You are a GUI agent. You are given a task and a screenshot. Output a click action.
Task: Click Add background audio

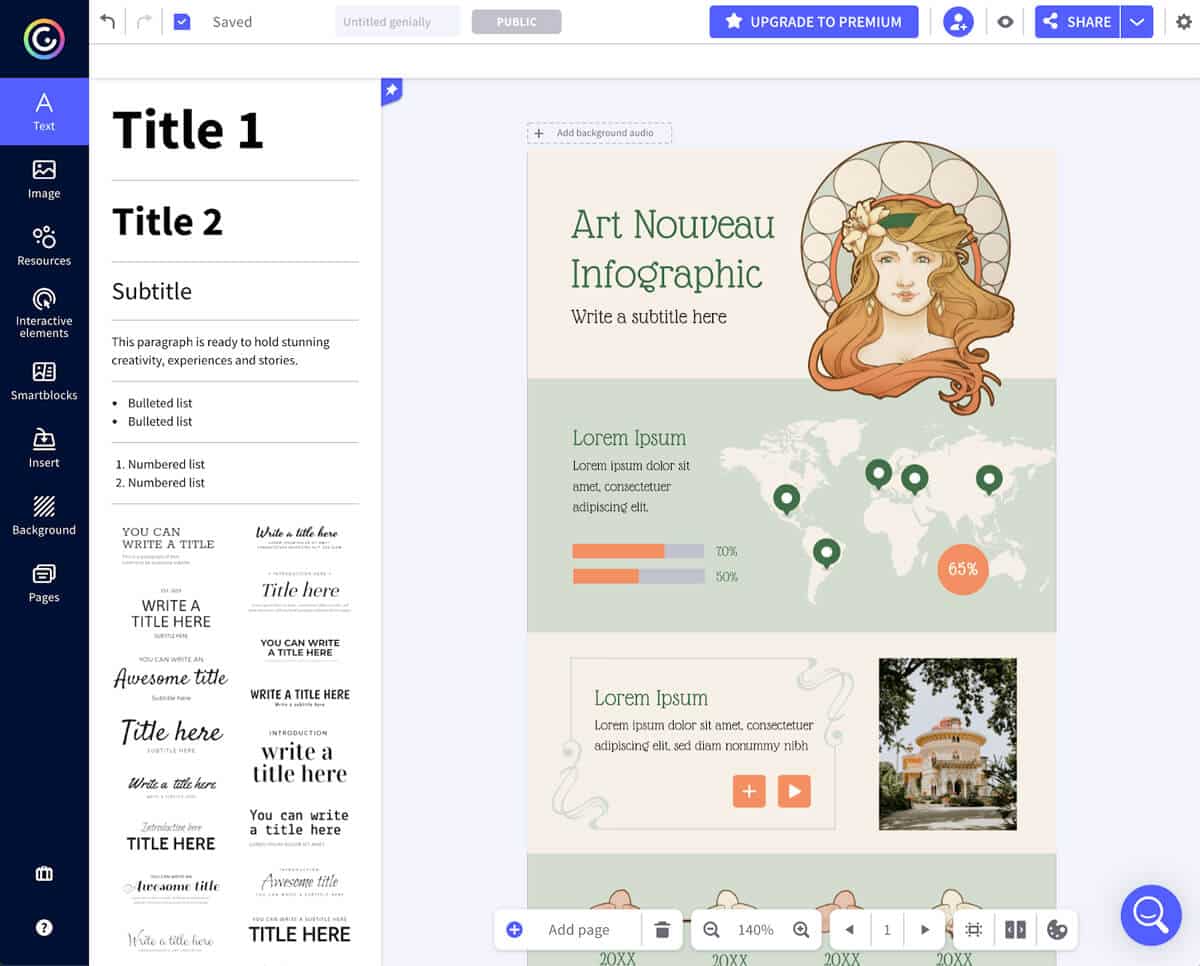[x=599, y=133]
